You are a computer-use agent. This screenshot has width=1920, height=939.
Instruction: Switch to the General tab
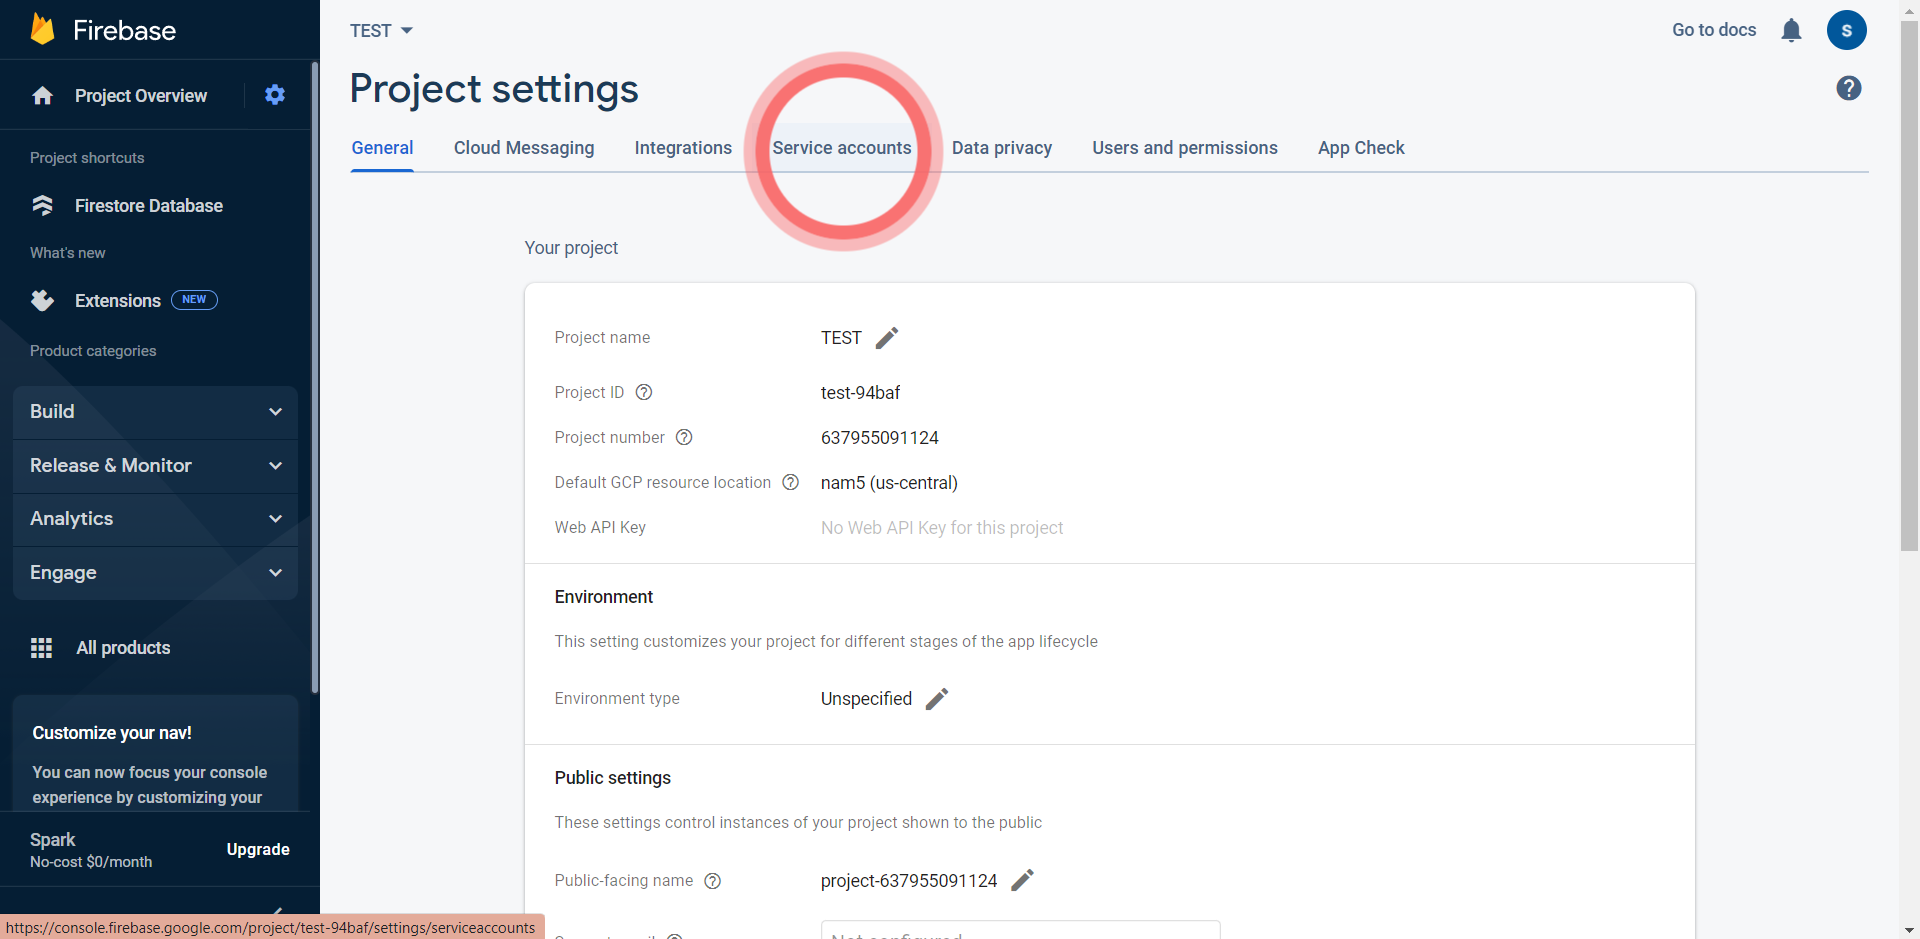382,148
